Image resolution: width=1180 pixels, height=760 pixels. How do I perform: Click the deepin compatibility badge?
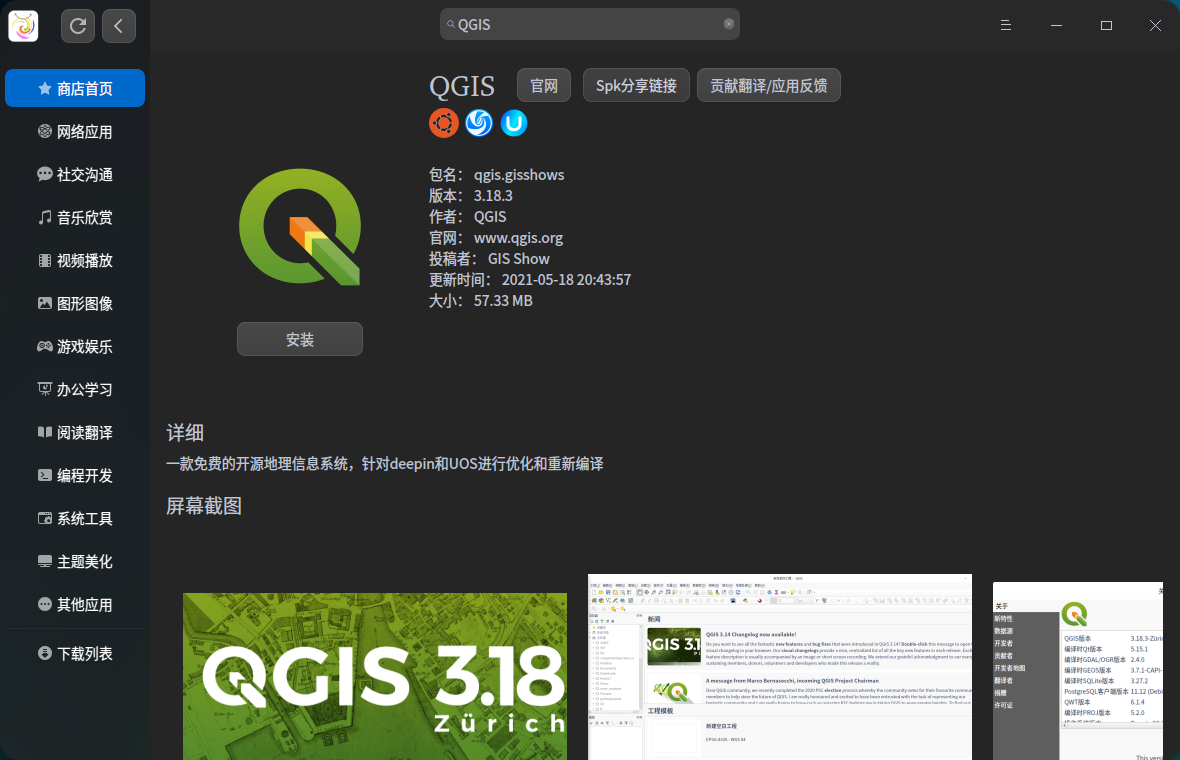[x=479, y=123]
